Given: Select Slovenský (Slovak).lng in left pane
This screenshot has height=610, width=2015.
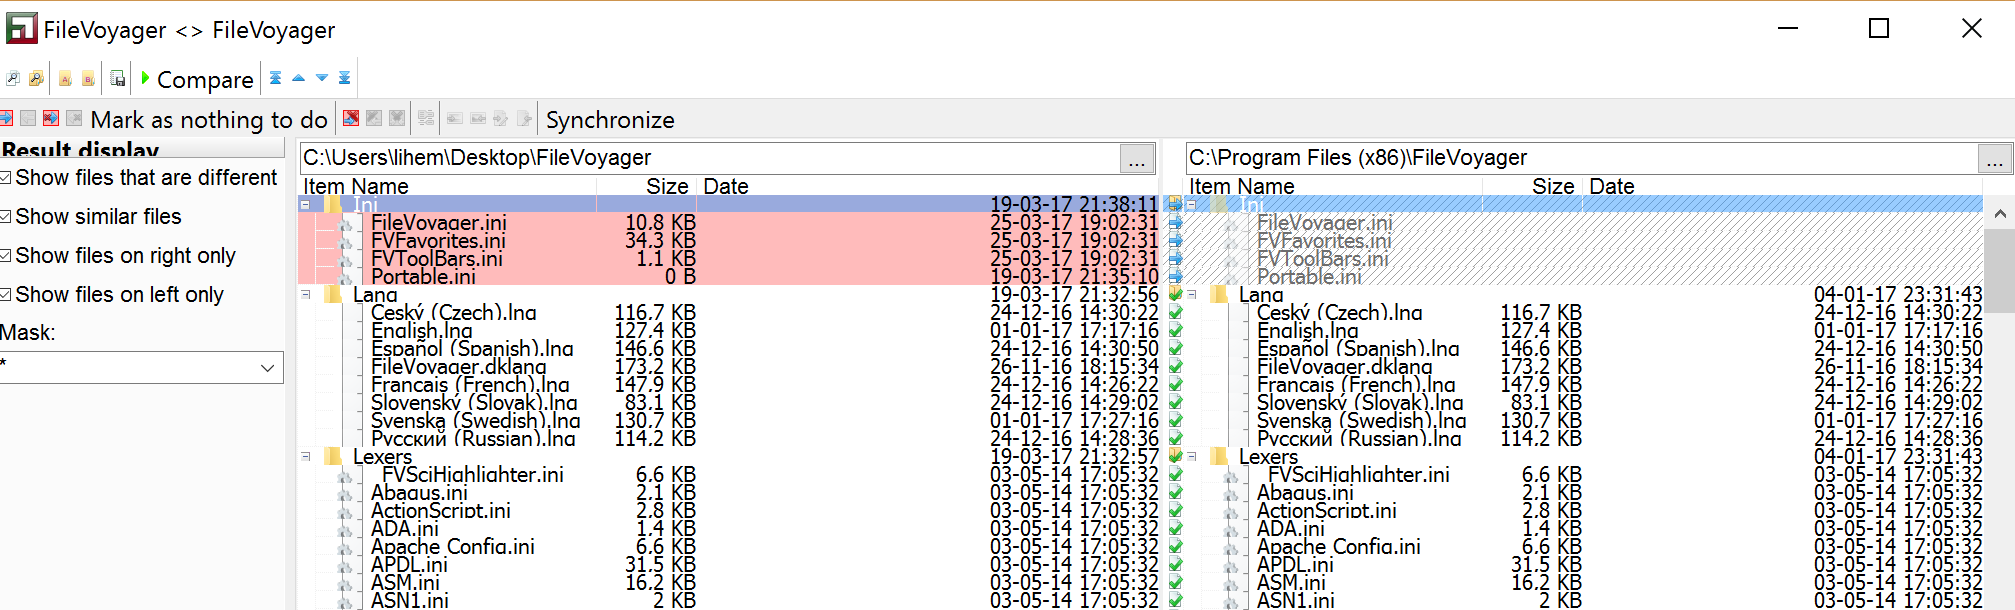Looking at the screenshot, I should [x=474, y=402].
